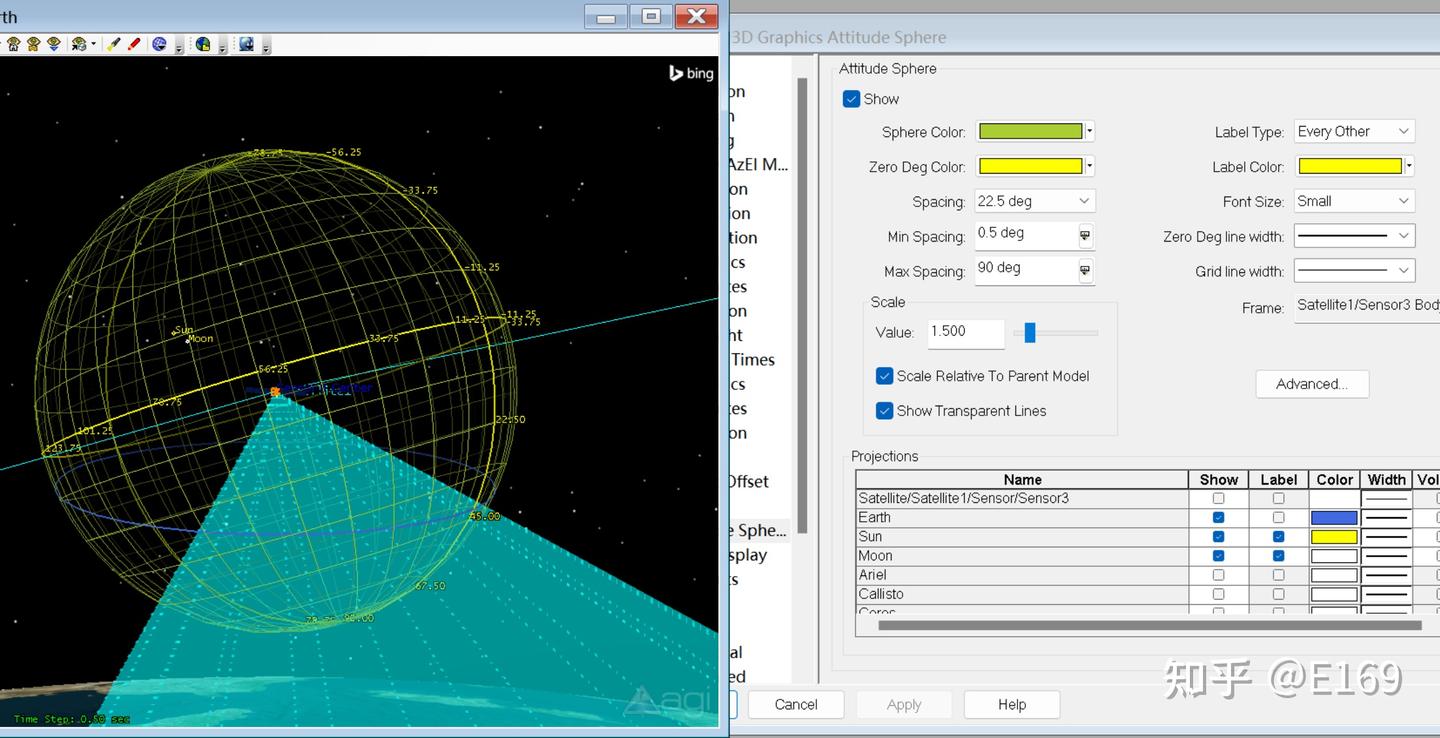Open the Font Size dropdown
Image resolution: width=1440 pixels, height=738 pixels.
click(x=1354, y=201)
